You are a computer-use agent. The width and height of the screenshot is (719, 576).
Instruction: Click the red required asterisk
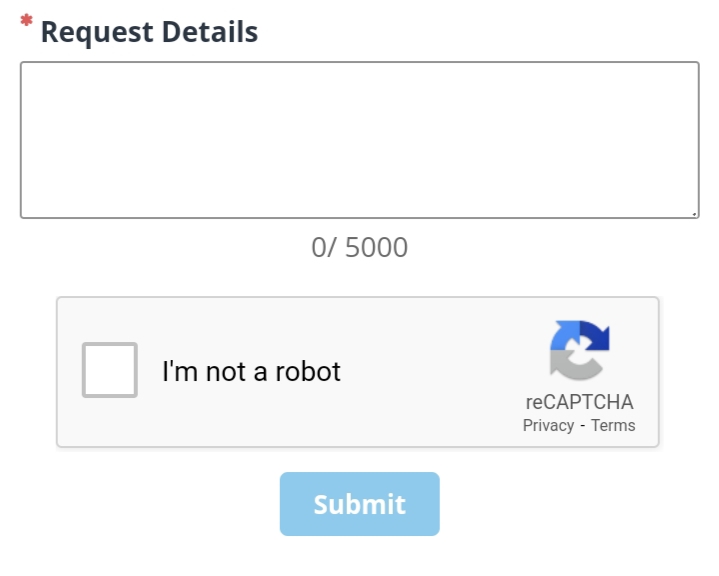tap(26, 23)
